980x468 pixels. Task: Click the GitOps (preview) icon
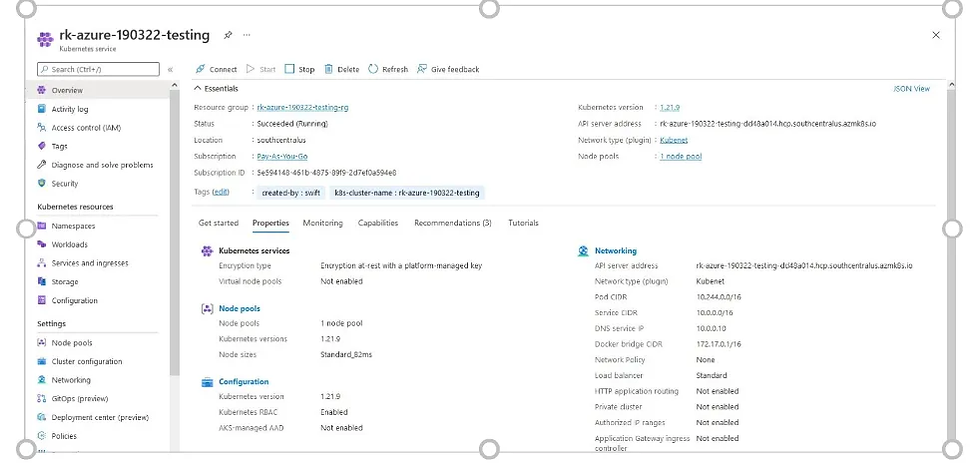42,399
